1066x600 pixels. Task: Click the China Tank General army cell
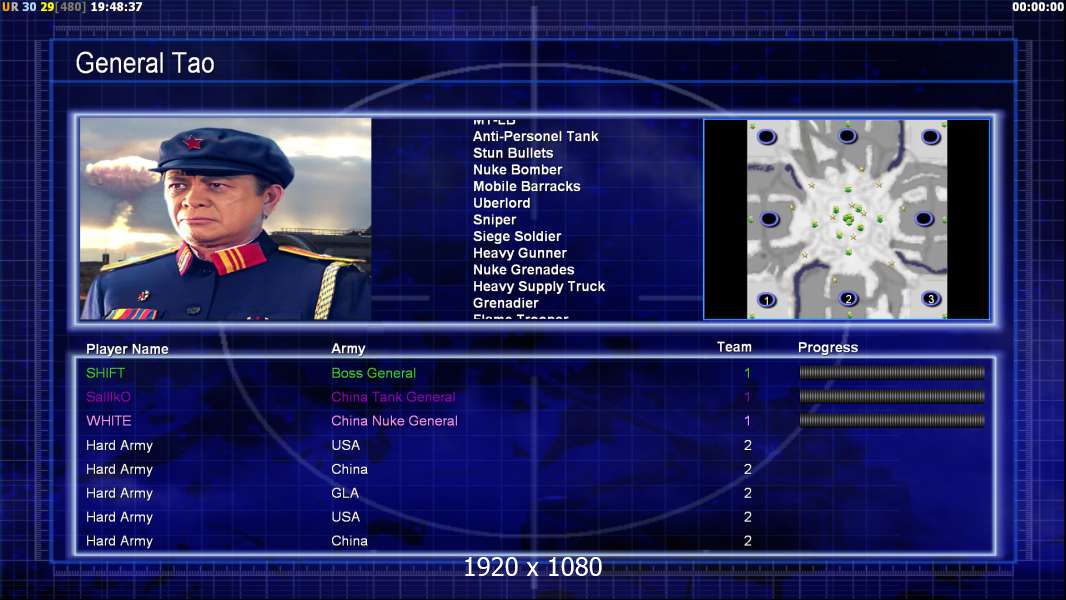click(x=393, y=397)
